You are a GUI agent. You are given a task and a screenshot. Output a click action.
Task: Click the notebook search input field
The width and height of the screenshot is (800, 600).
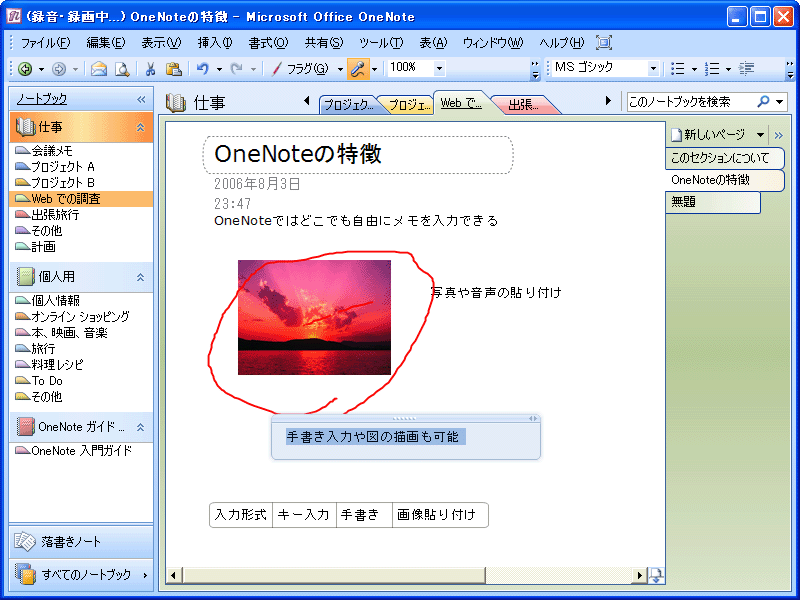pyautogui.click(x=691, y=102)
